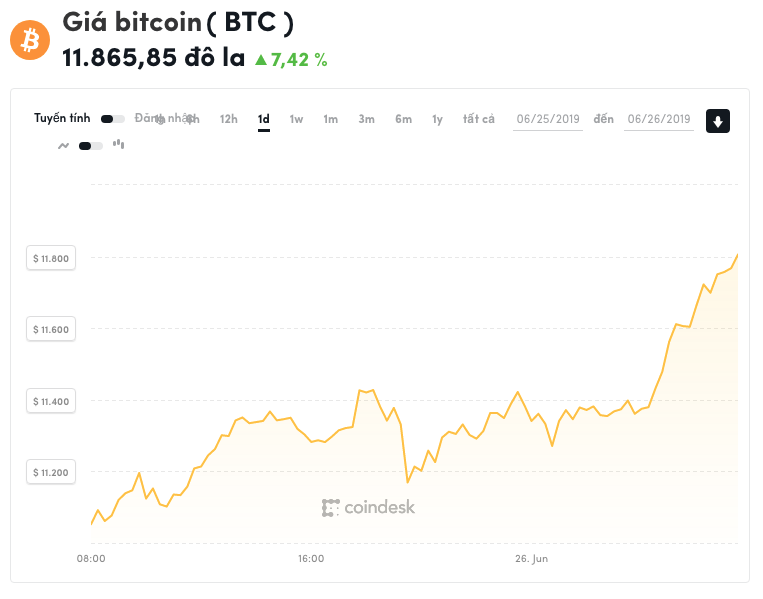Download chart data with the arrow button

(718, 121)
